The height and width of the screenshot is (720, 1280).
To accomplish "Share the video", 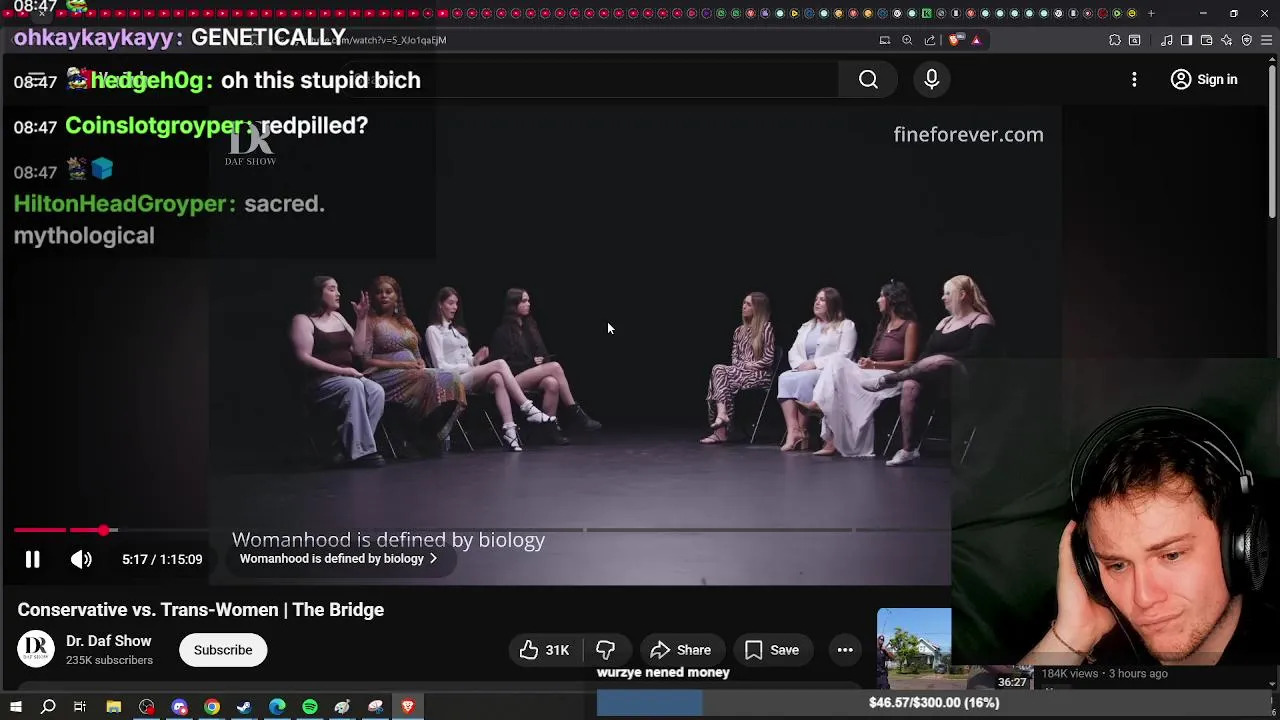I will pos(681,650).
